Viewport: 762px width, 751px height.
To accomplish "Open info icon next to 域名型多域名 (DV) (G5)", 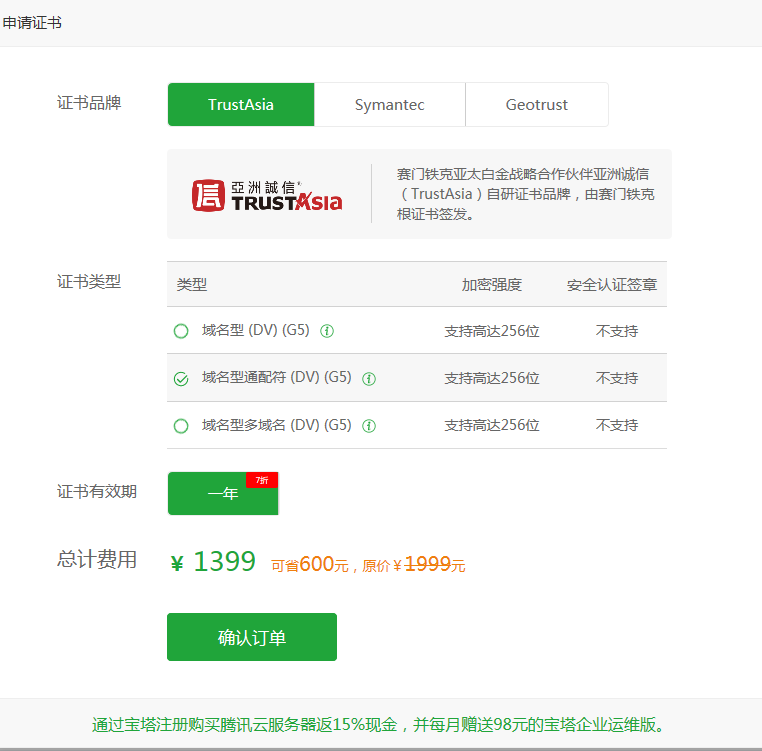I will (x=369, y=426).
